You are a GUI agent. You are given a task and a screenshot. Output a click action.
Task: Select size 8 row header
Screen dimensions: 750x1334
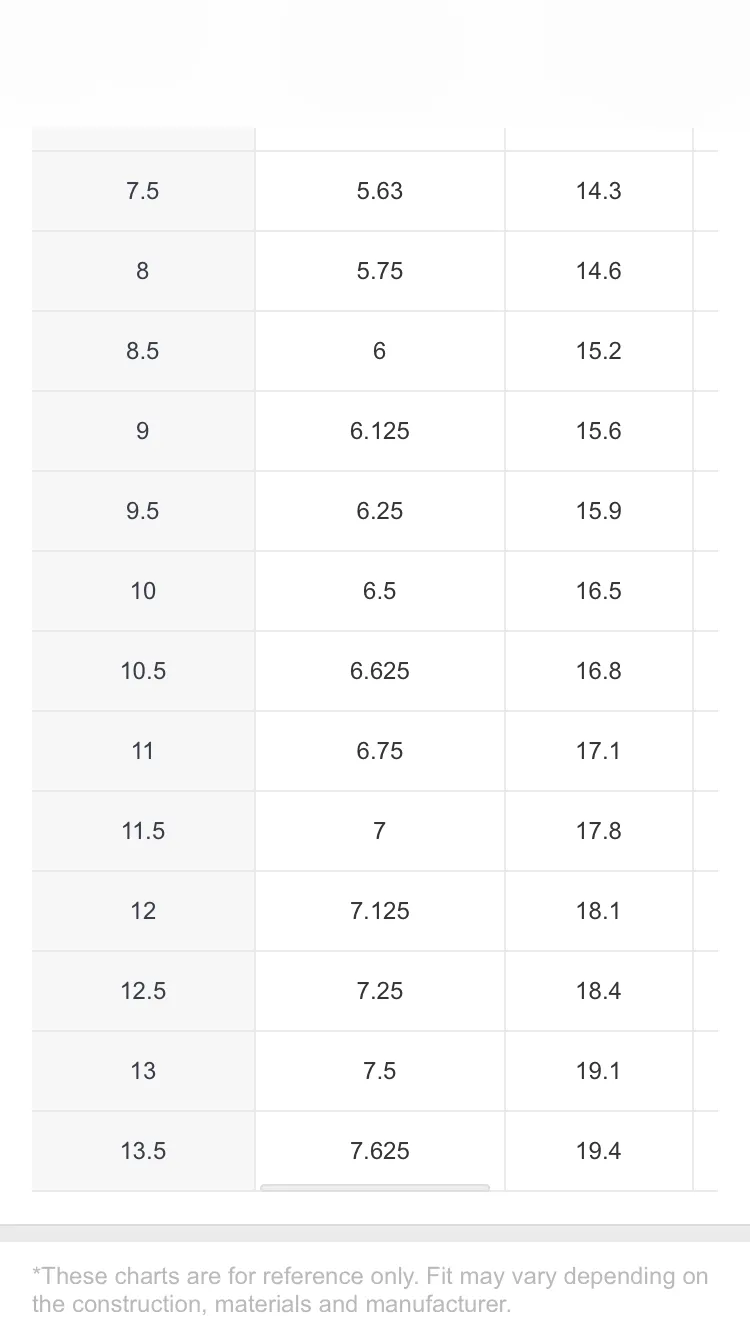pos(143,271)
